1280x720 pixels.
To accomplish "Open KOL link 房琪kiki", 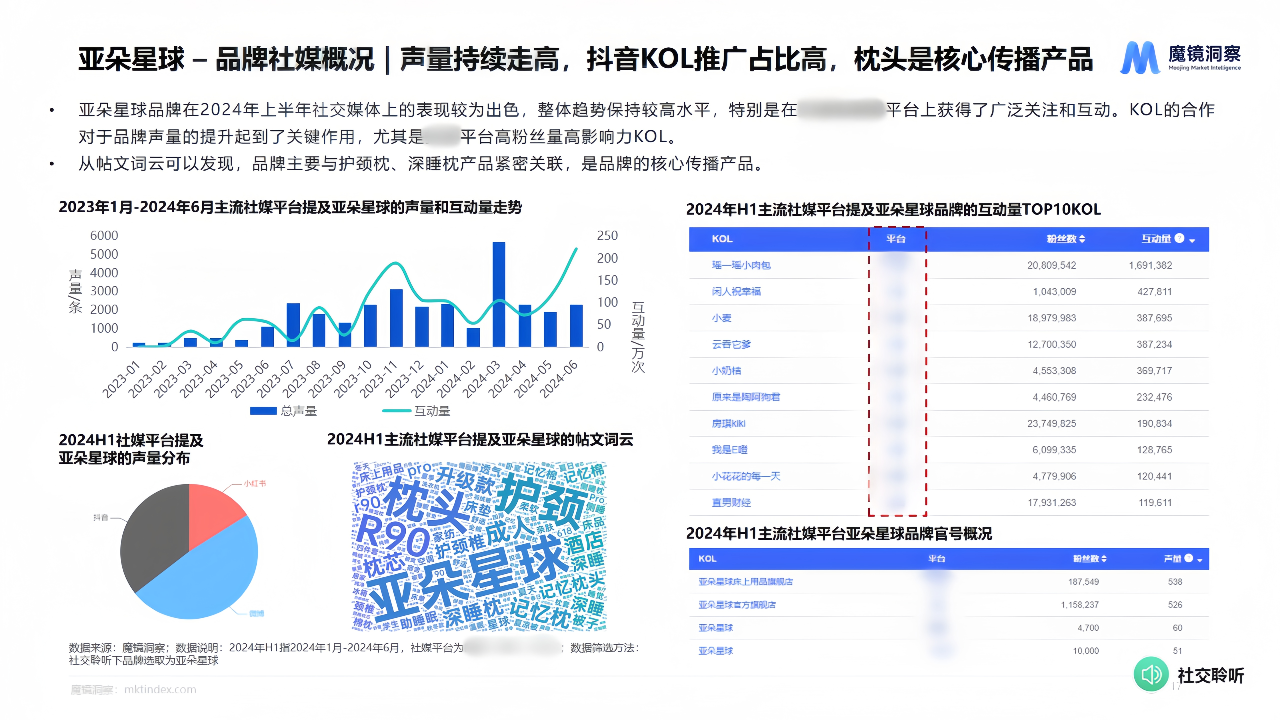I will [x=730, y=423].
